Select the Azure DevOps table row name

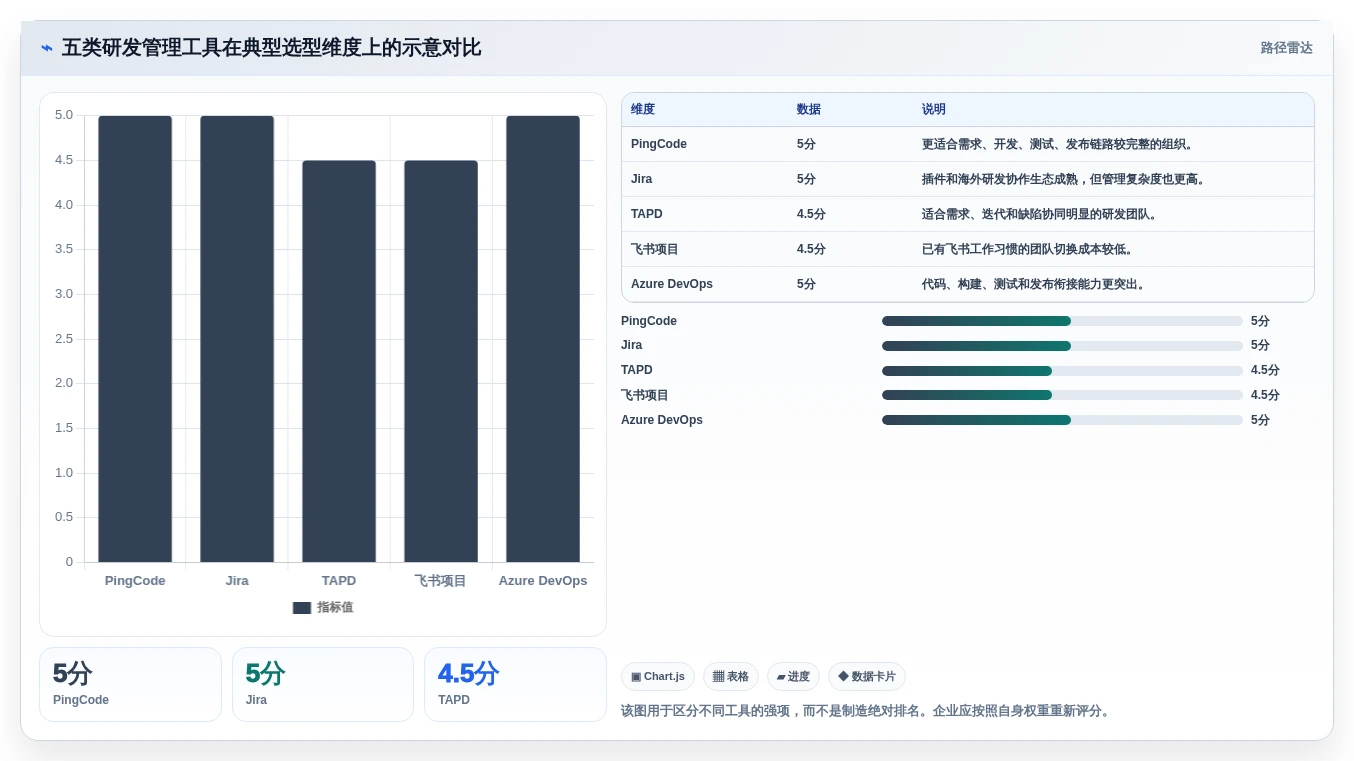pyautogui.click(x=672, y=284)
